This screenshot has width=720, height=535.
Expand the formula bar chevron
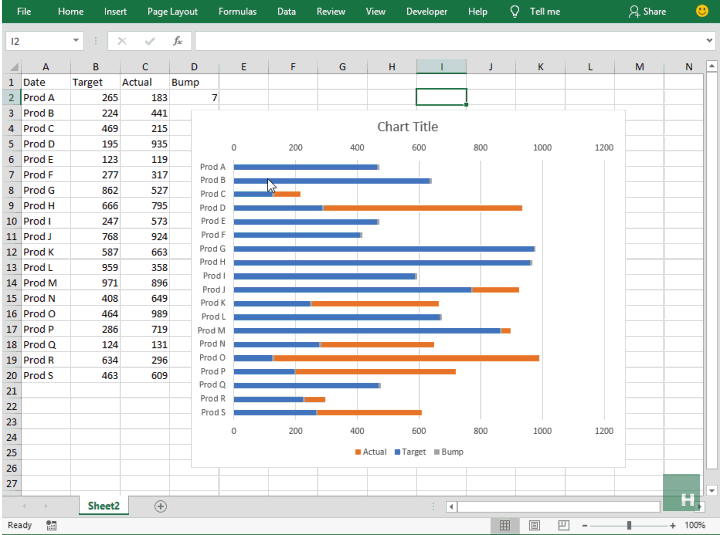(709, 41)
